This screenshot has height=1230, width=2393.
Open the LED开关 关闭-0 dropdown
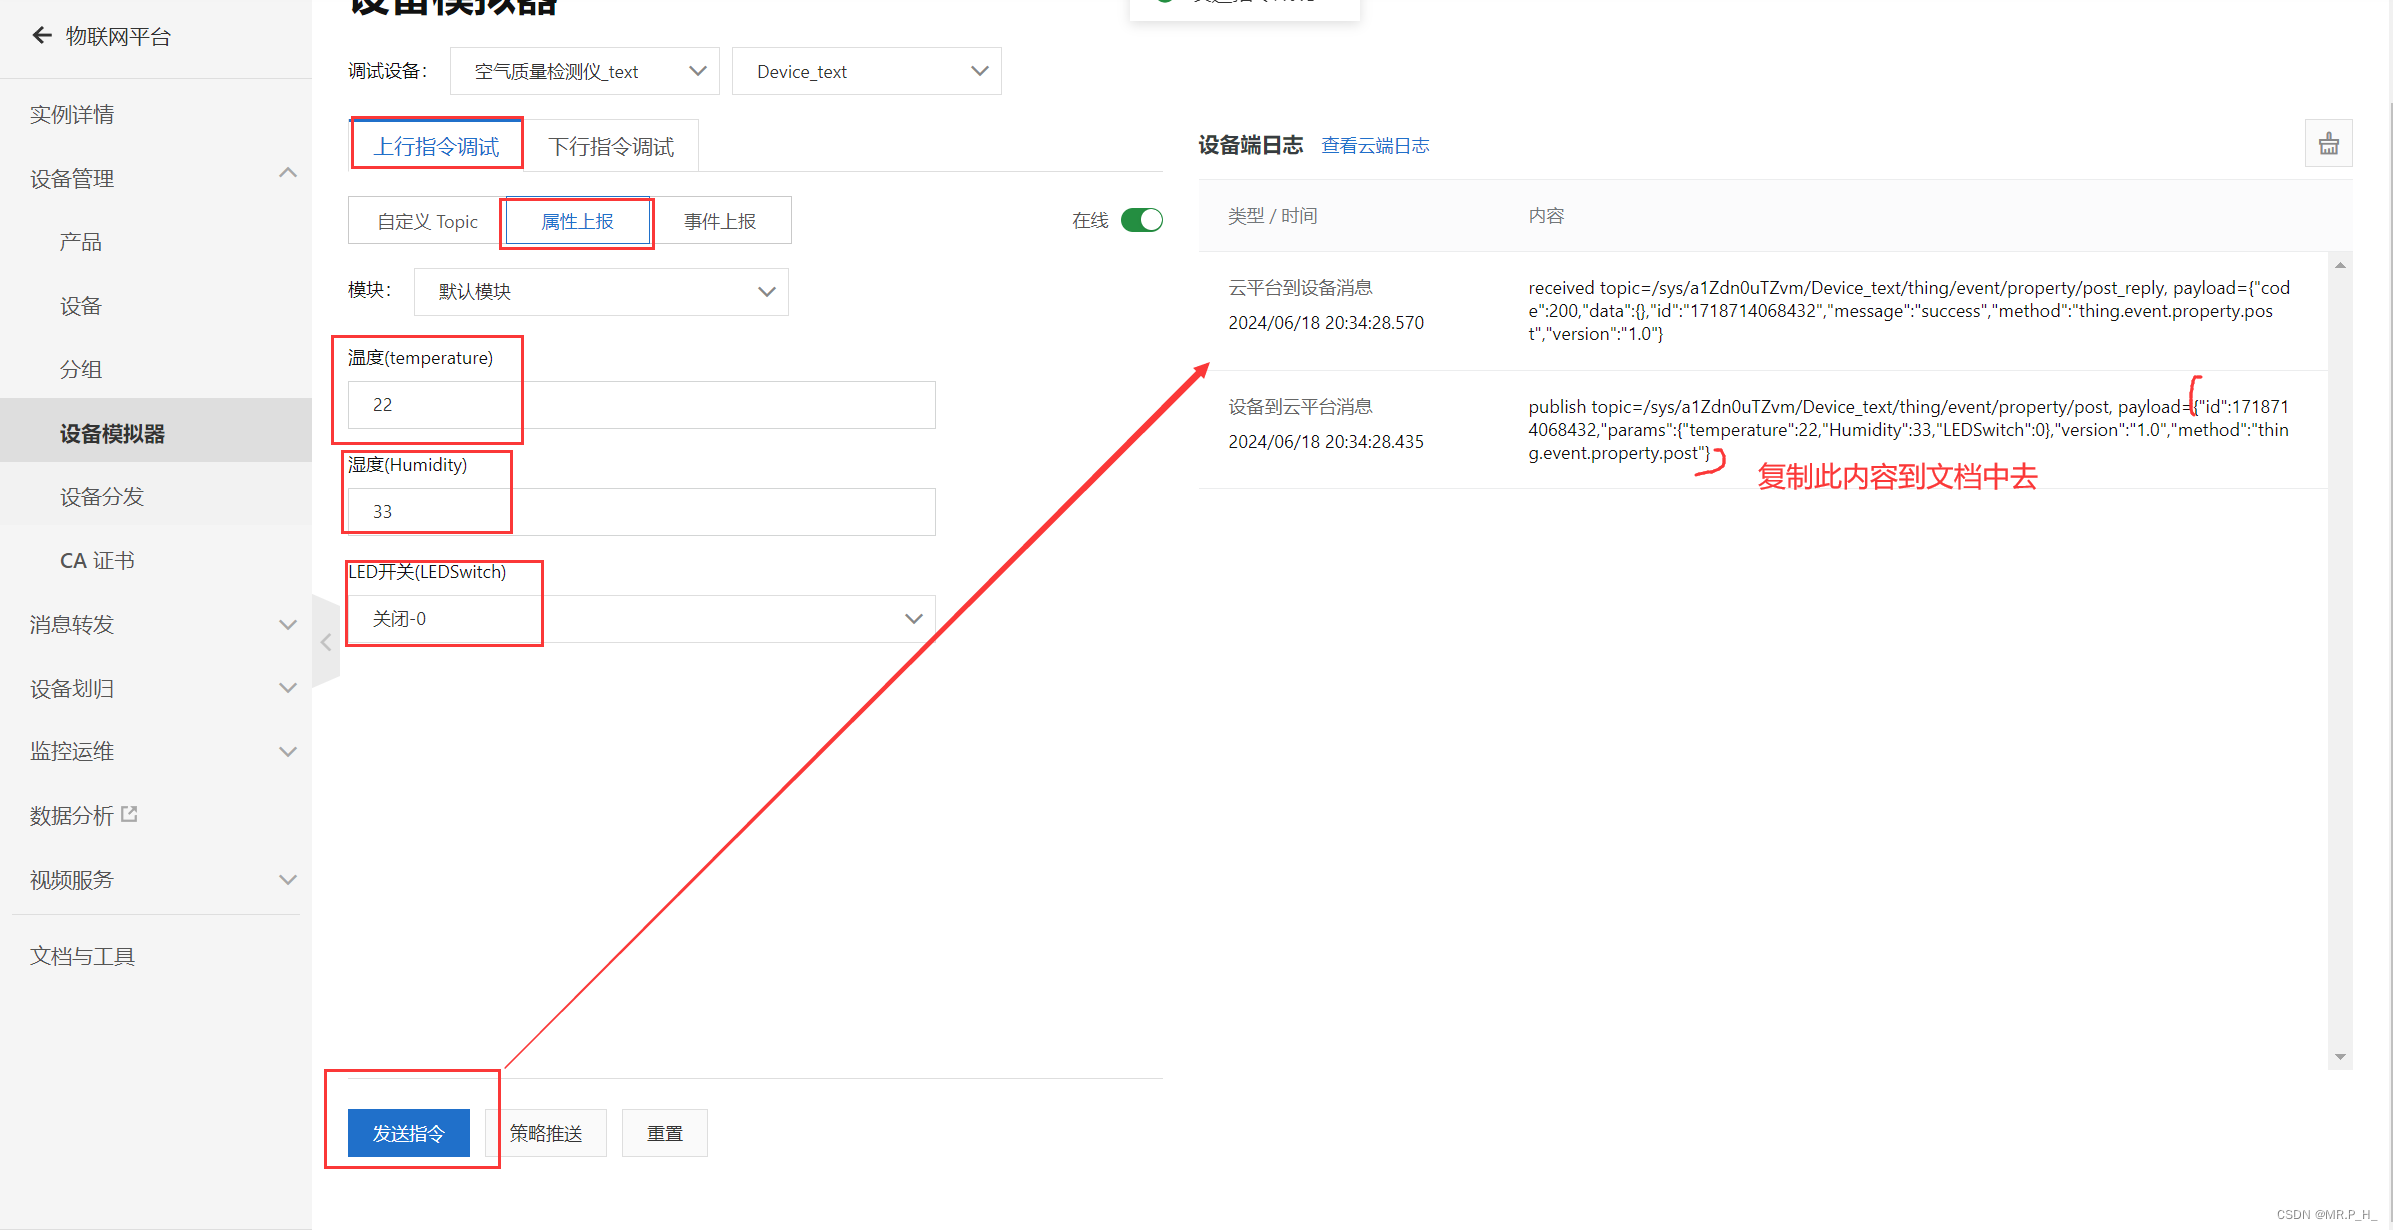[x=641, y=619]
